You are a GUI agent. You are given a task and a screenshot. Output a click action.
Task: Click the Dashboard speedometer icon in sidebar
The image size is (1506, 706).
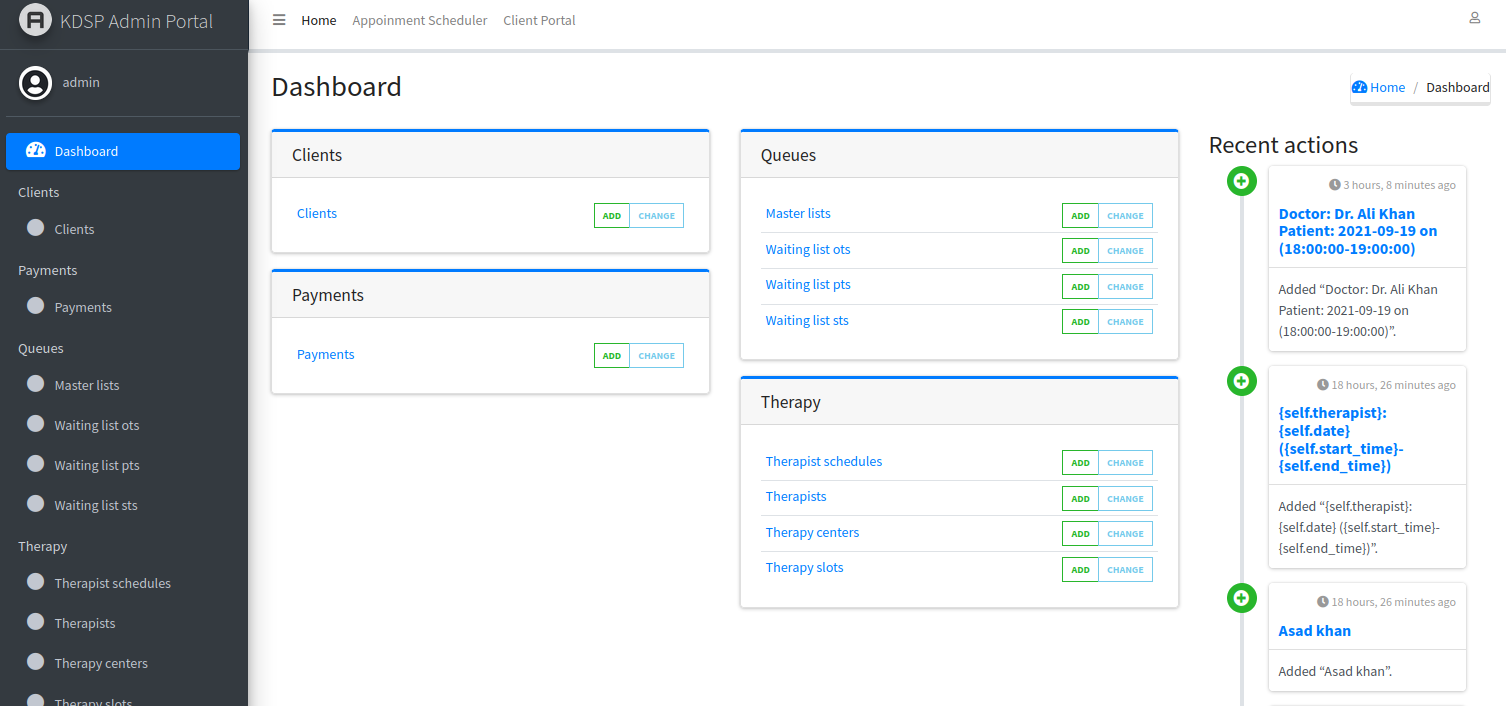[x=36, y=151]
